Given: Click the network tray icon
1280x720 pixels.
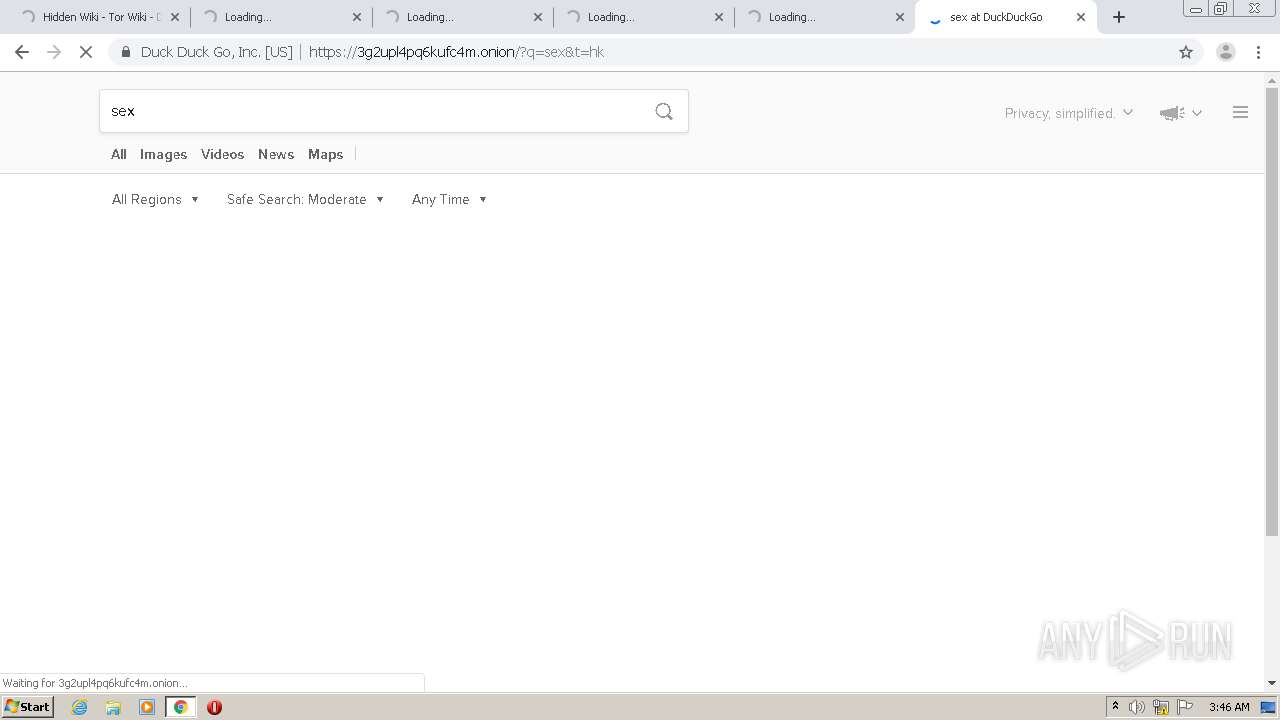Looking at the screenshot, I should coord(1161,707).
